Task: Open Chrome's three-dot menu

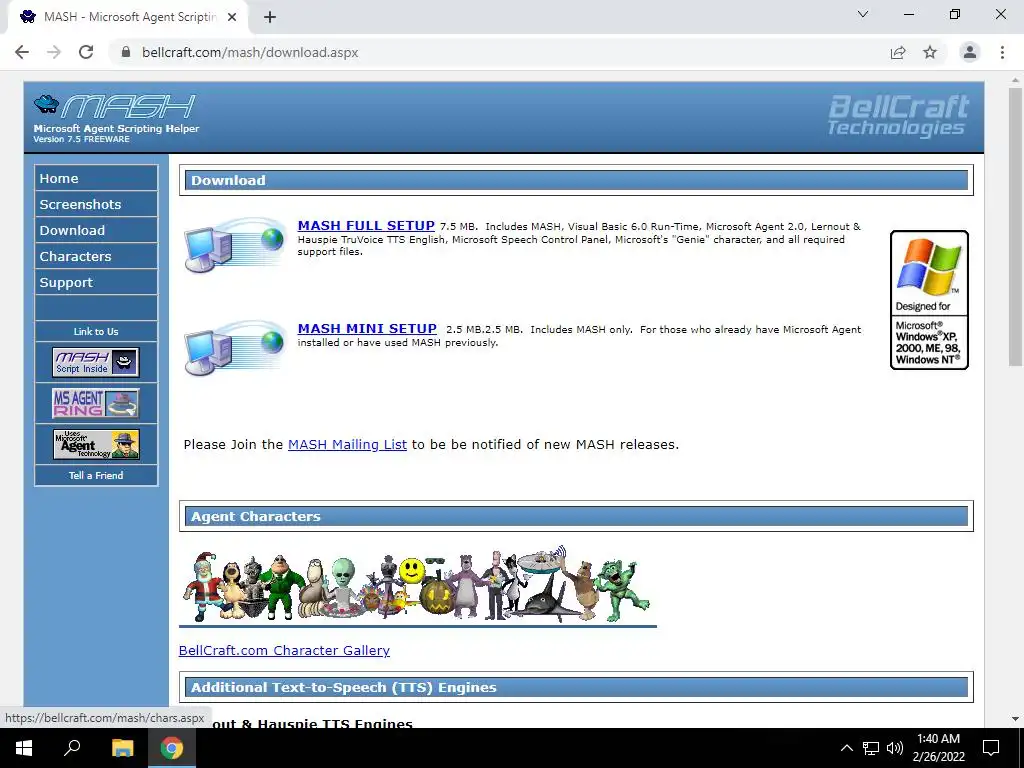Action: tap(1002, 52)
